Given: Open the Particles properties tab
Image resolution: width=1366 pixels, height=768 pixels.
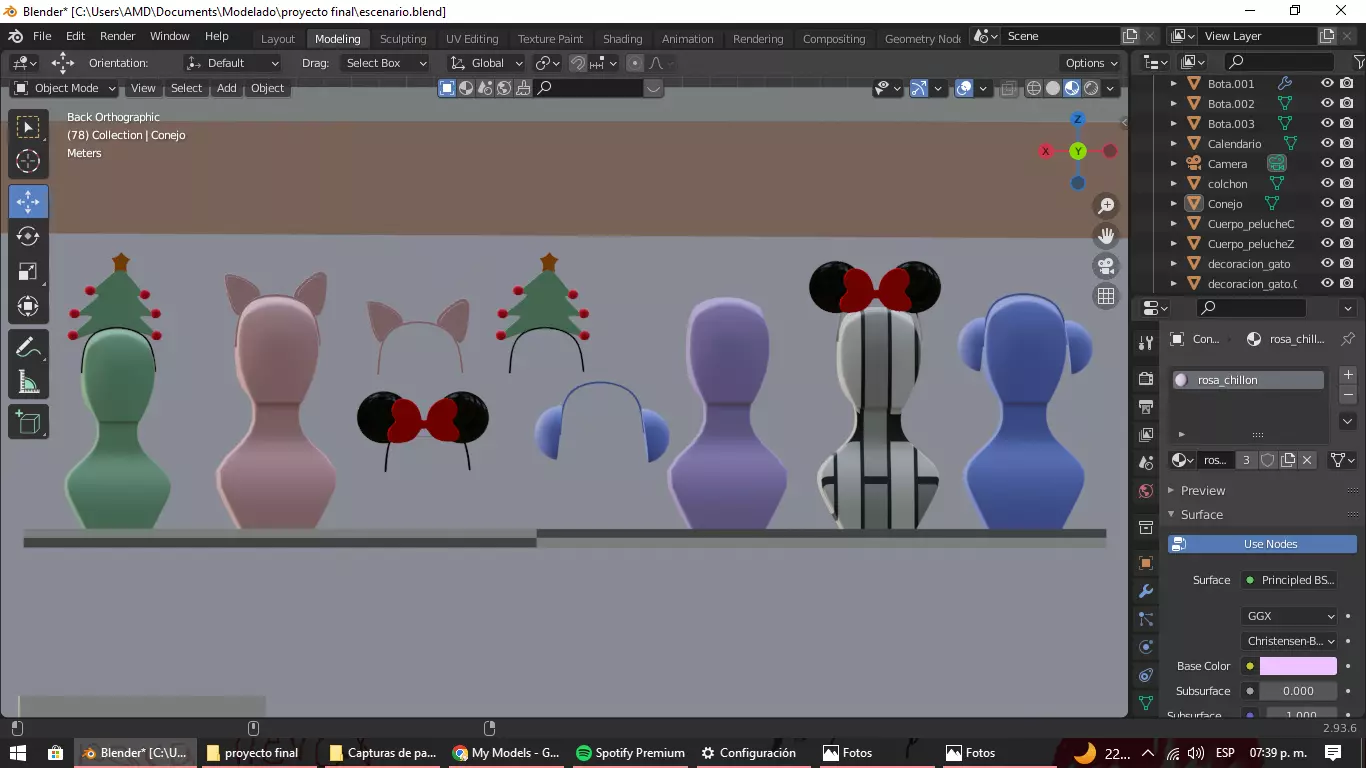Looking at the screenshot, I should [x=1146, y=619].
